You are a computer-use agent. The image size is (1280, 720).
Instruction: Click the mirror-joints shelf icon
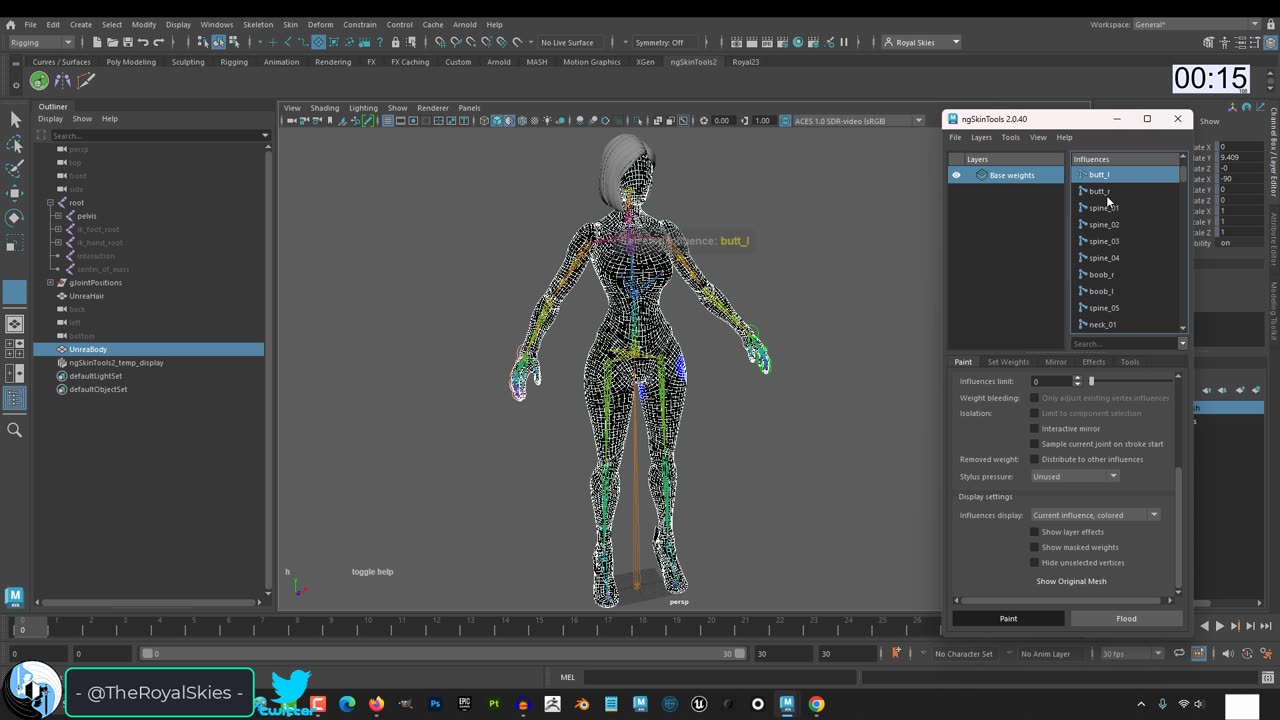tap(63, 81)
